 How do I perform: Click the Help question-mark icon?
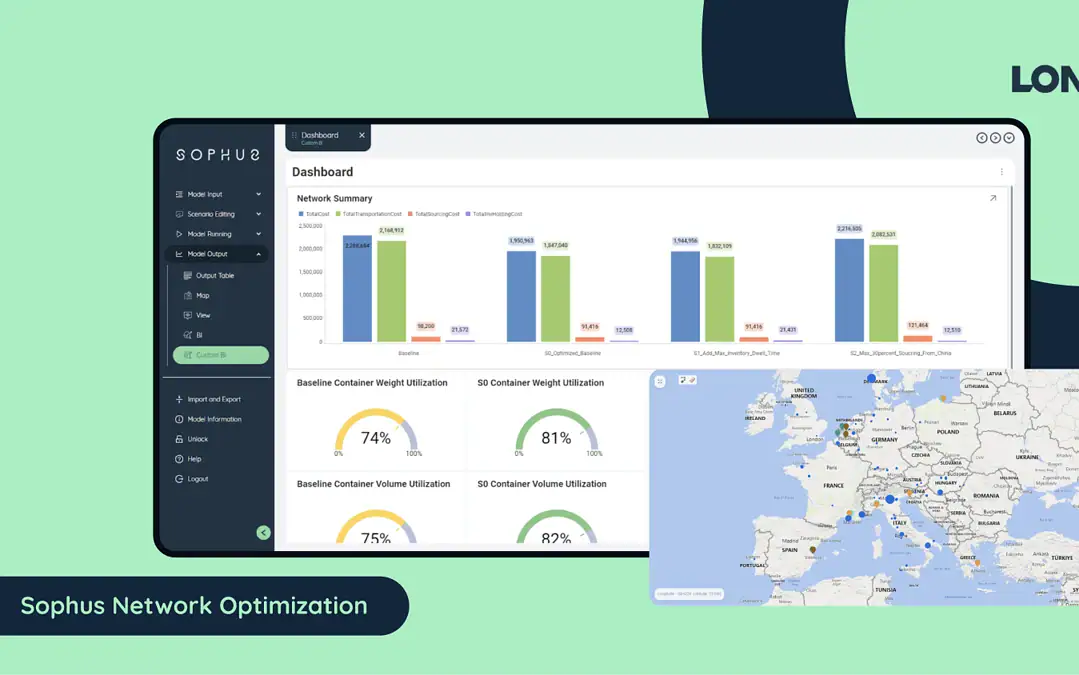click(179, 459)
